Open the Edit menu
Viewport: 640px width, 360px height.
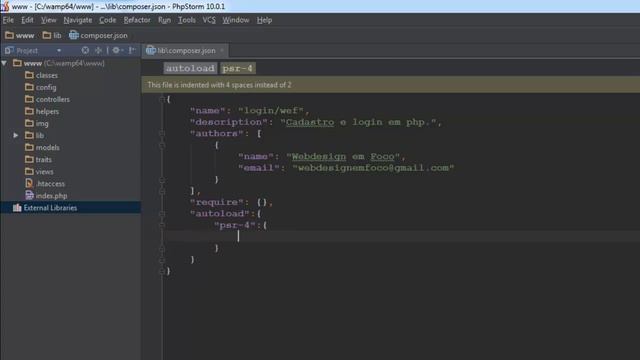click(27, 20)
